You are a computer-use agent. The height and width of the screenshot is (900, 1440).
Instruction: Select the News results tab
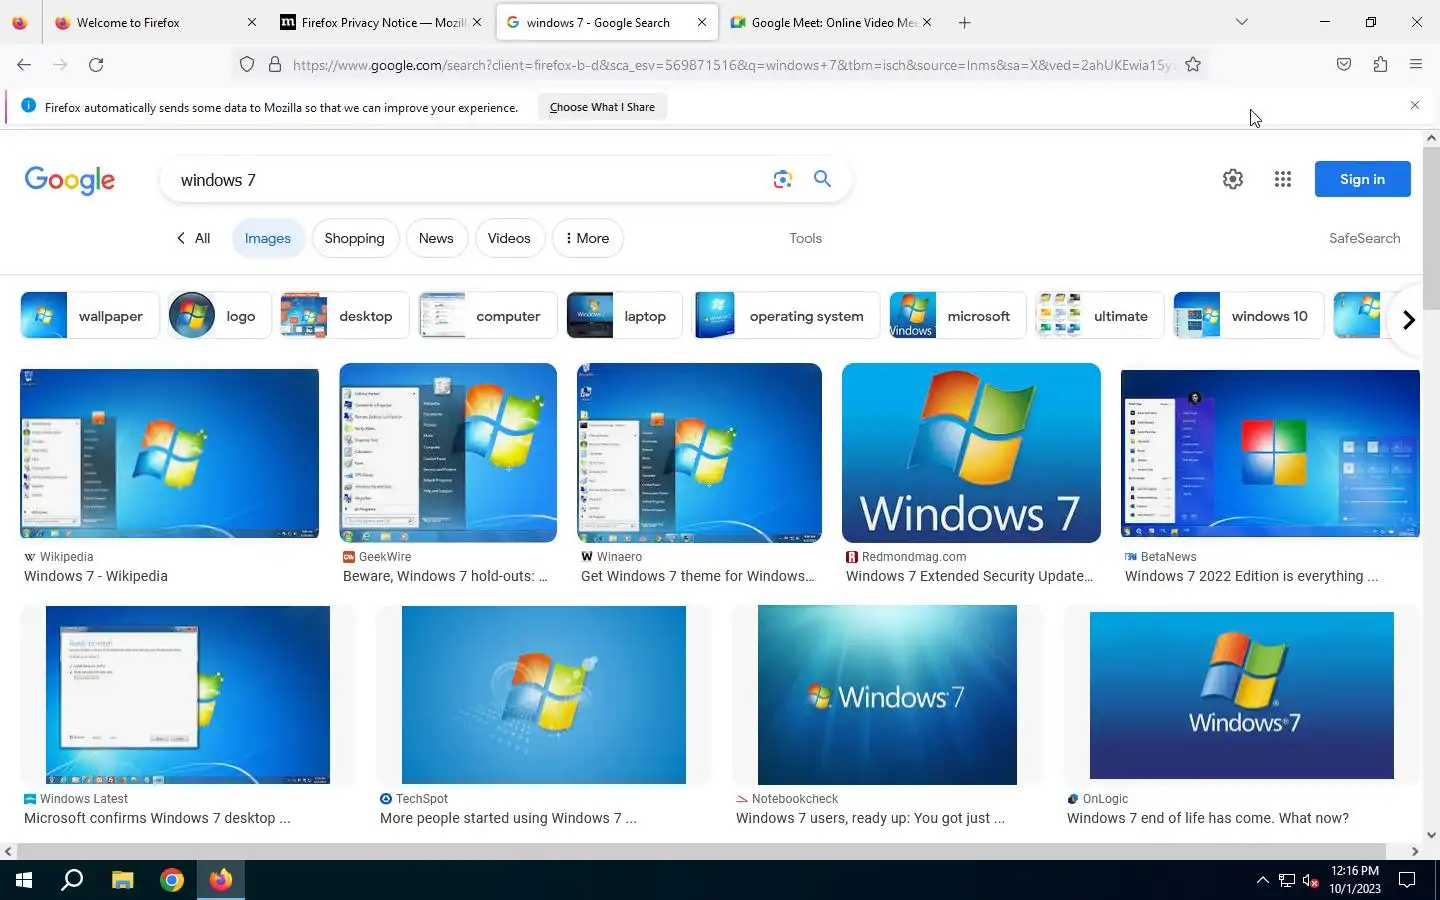pos(436,238)
